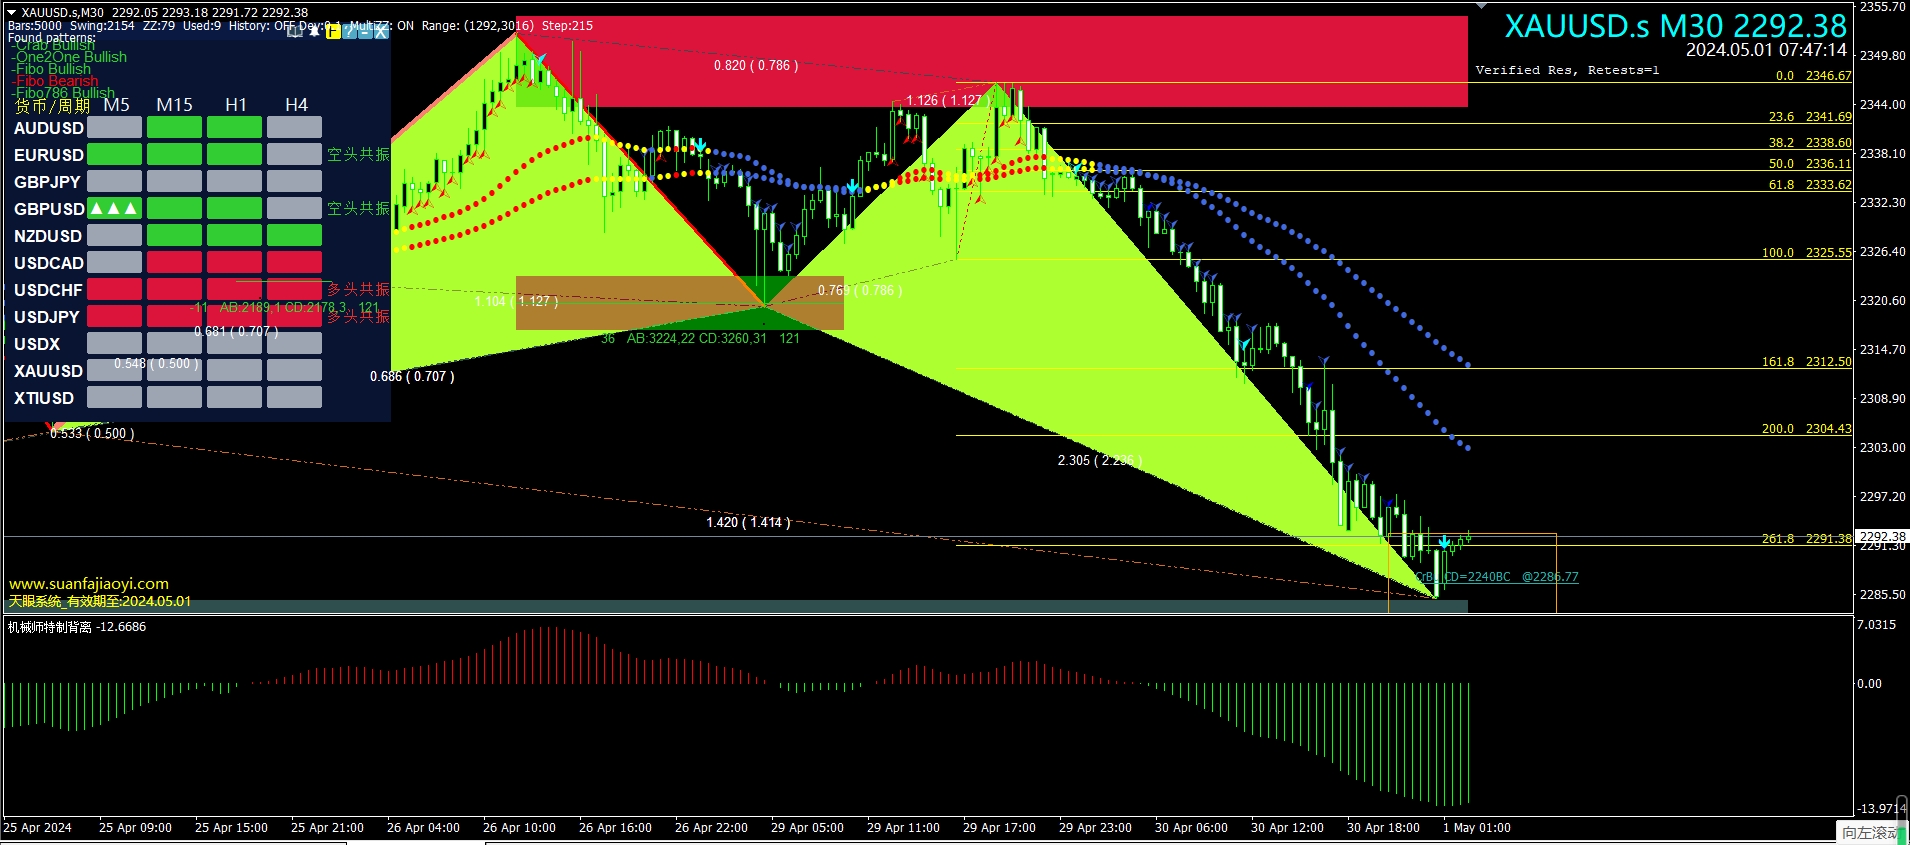Viewport: 1910px width, 845px height.
Task: Click the 'XAUUSD.s M30 2292.38' cyan header
Action: click(x=1675, y=26)
